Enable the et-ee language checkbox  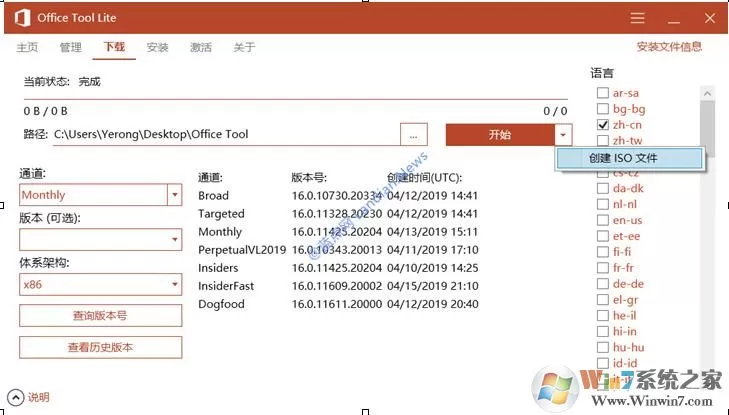click(603, 236)
